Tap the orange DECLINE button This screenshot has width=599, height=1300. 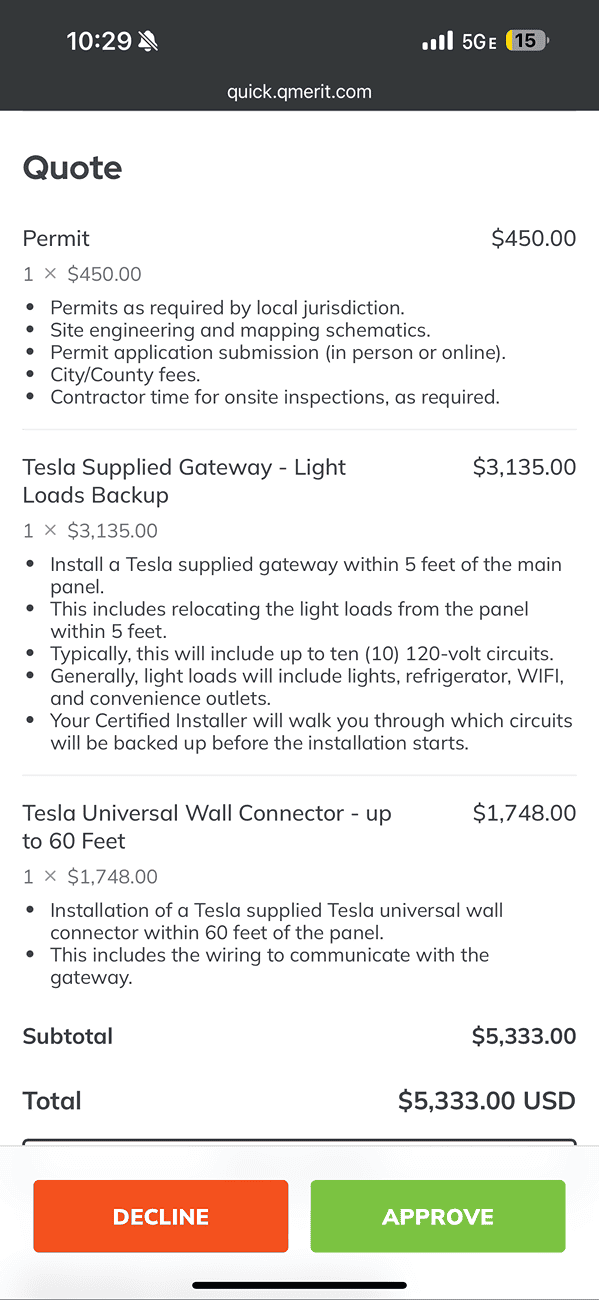161,1216
